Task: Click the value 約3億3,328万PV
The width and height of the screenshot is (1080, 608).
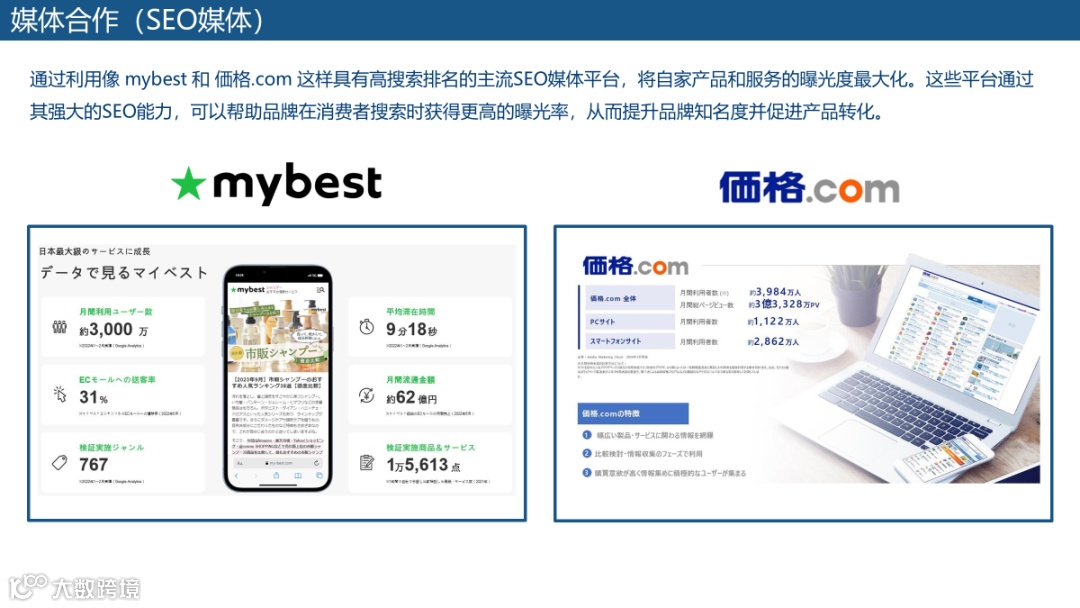Action: point(784,304)
